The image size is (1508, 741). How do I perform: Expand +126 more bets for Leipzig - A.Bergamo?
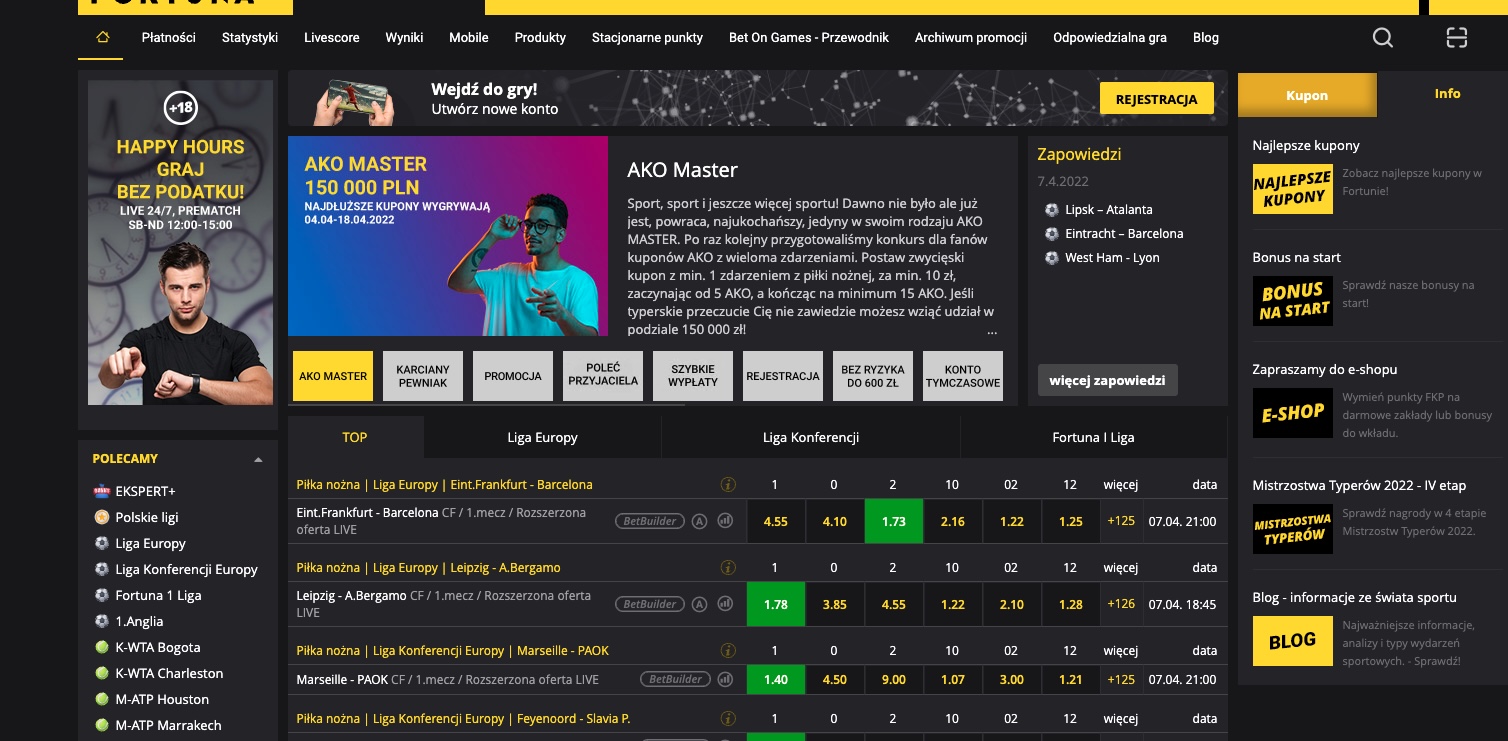click(x=1121, y=605)
